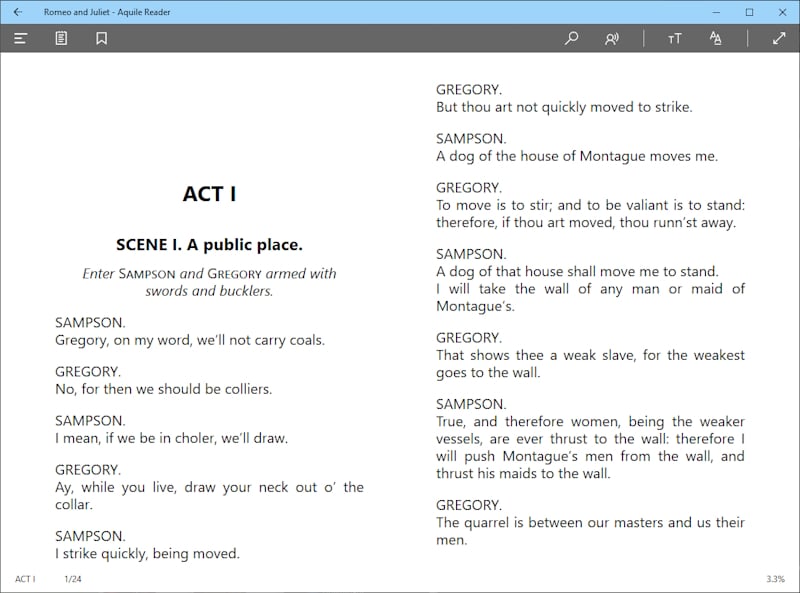
Task: Enter full screen mode
Action: [779, 38]
